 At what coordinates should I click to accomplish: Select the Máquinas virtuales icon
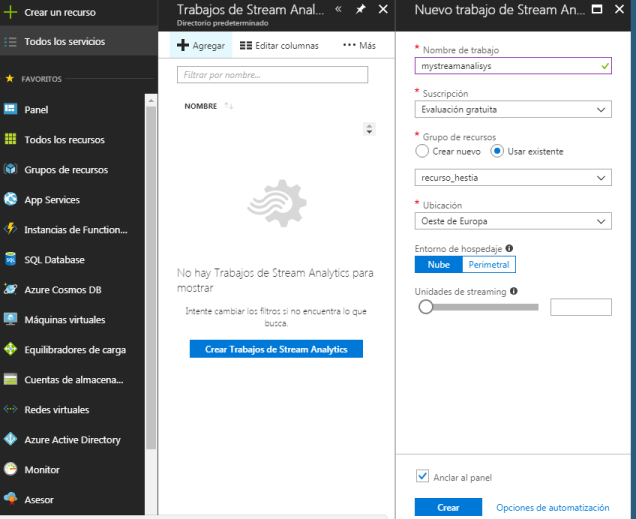[x=11, y=320]
